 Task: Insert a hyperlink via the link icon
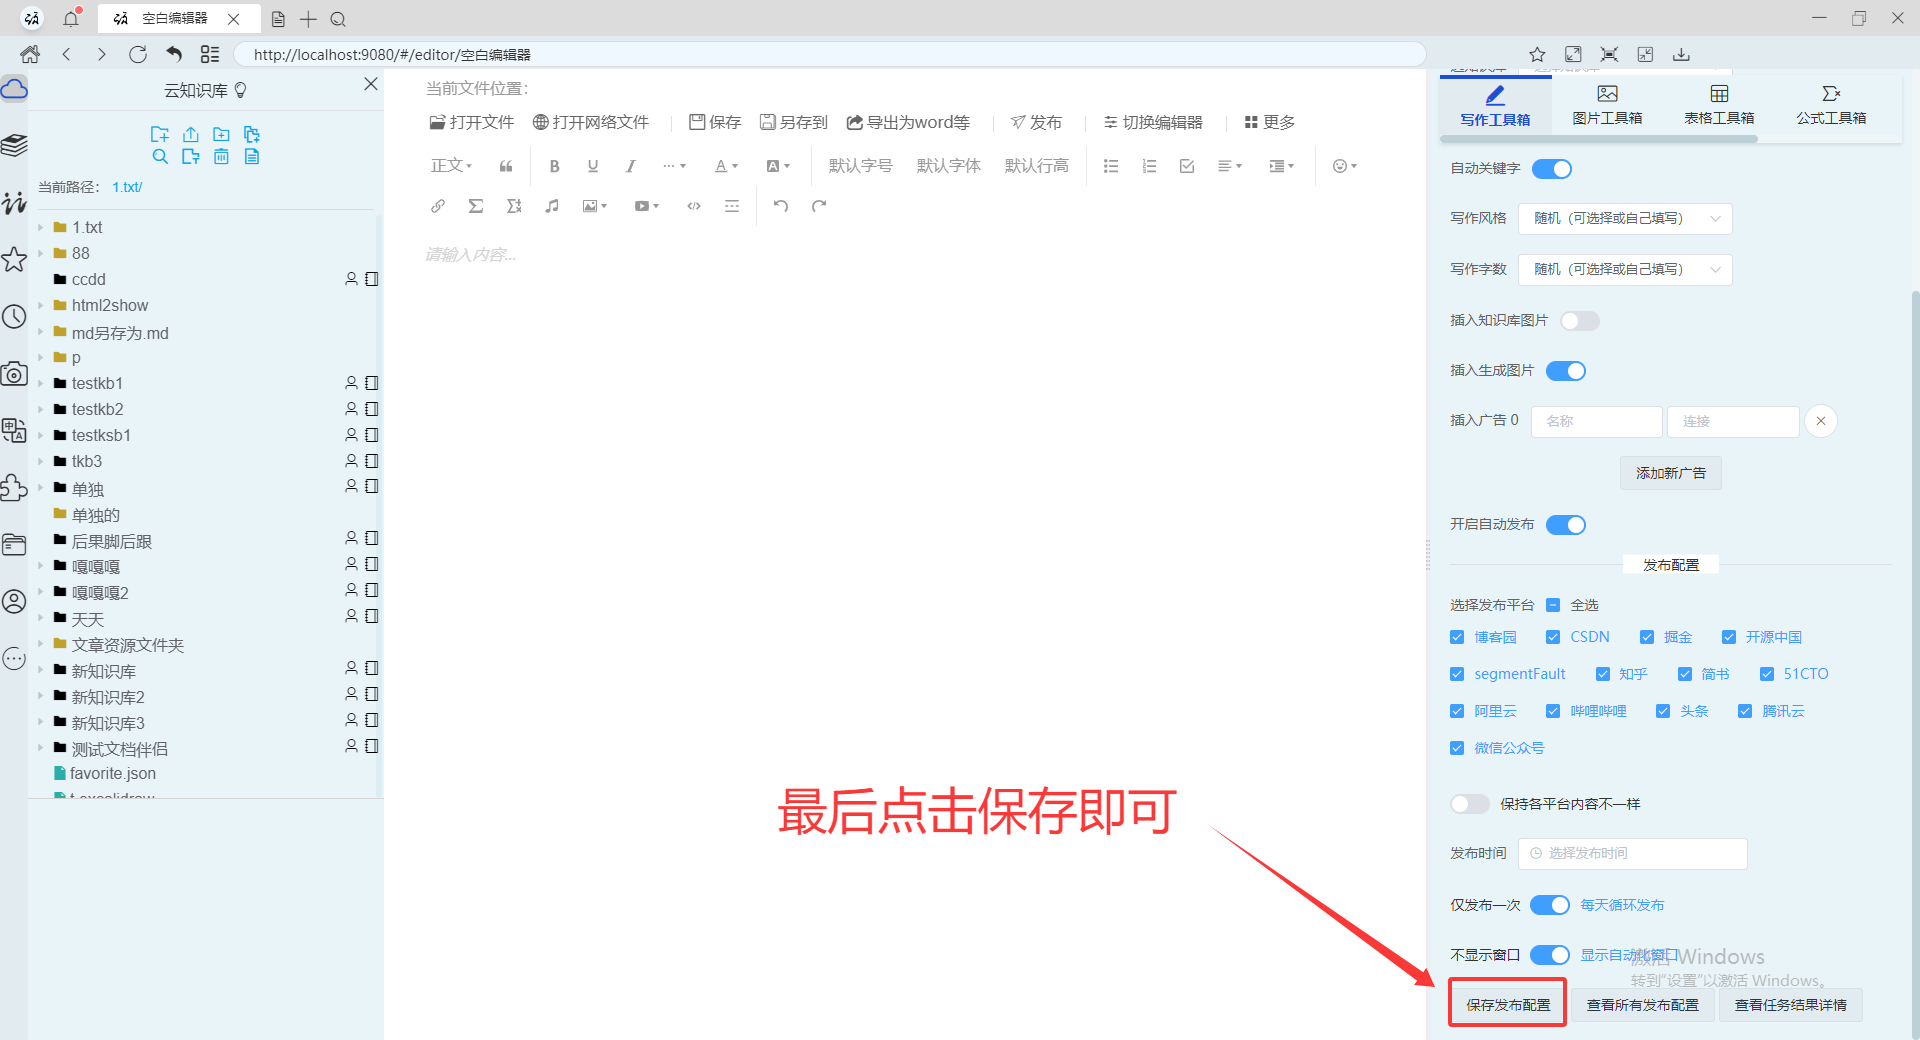click(x=437, y=205)
